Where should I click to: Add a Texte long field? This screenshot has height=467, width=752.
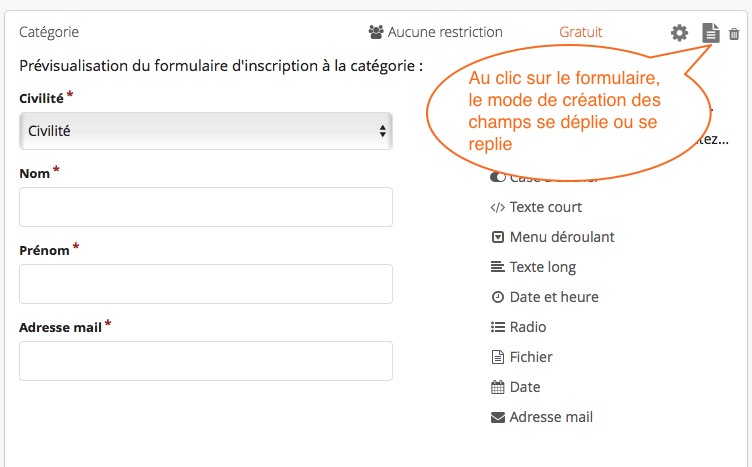click(x=533, y=267)
